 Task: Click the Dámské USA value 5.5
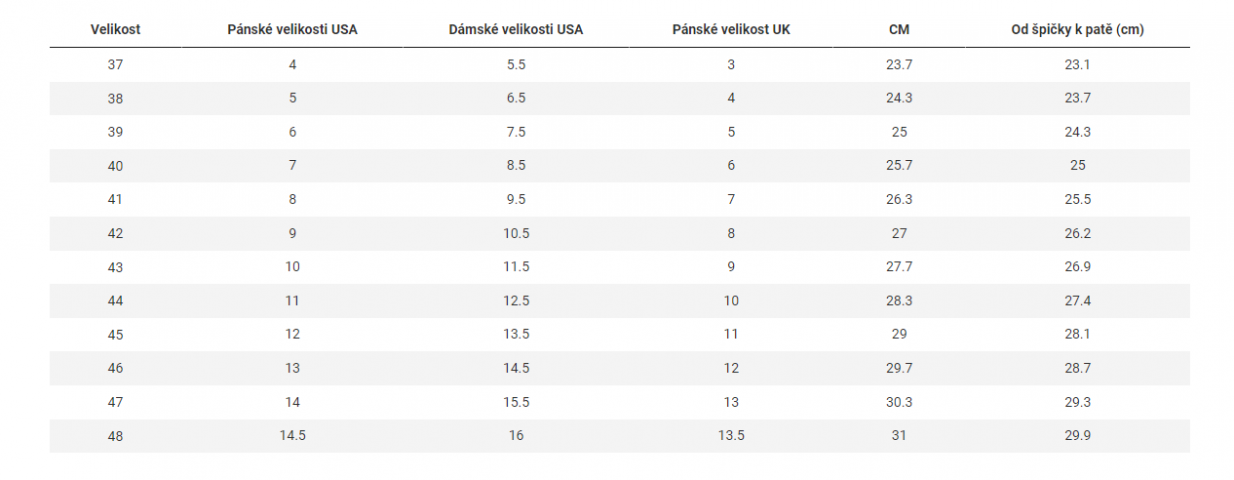point(516,64)
